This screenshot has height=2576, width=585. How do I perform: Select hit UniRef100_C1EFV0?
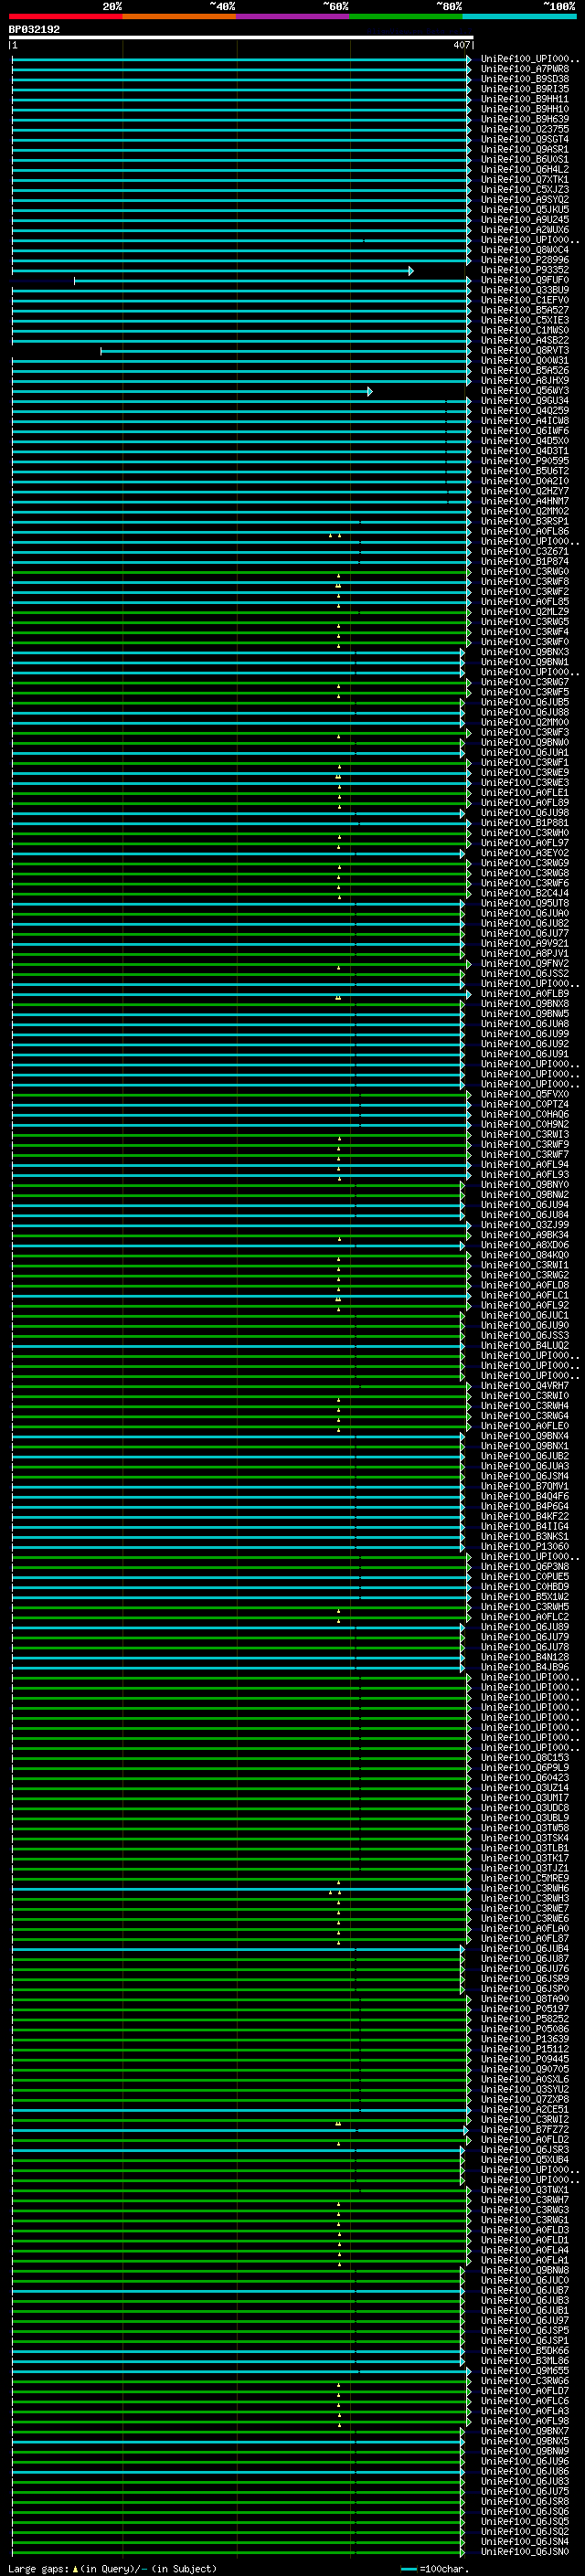pyautogui.click(x=525, y=300)
